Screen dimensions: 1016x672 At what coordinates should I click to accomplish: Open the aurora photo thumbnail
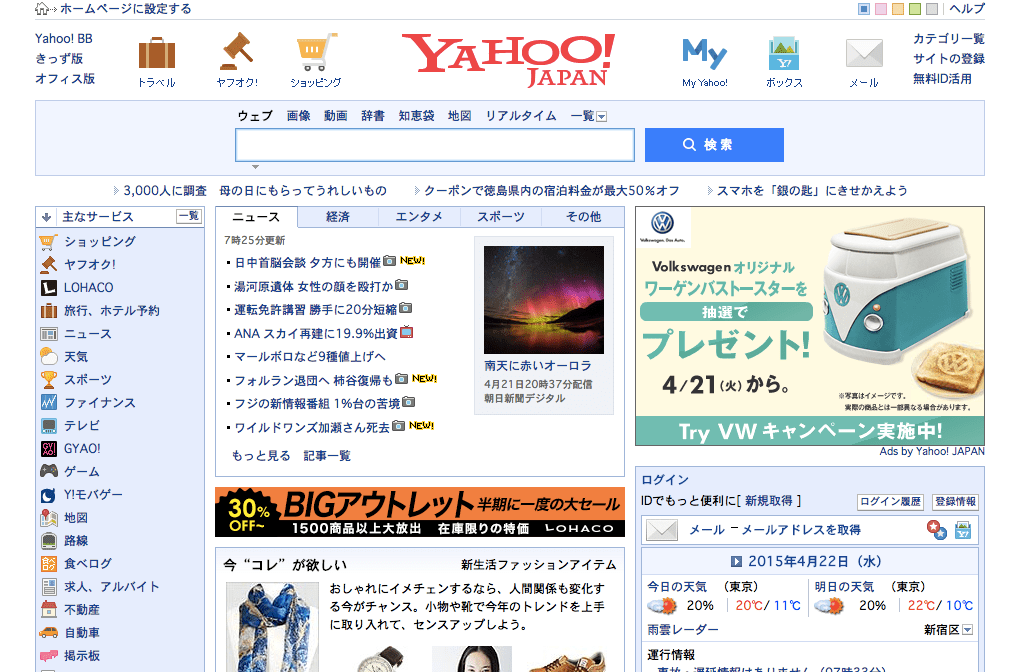[x=544, y=299]
